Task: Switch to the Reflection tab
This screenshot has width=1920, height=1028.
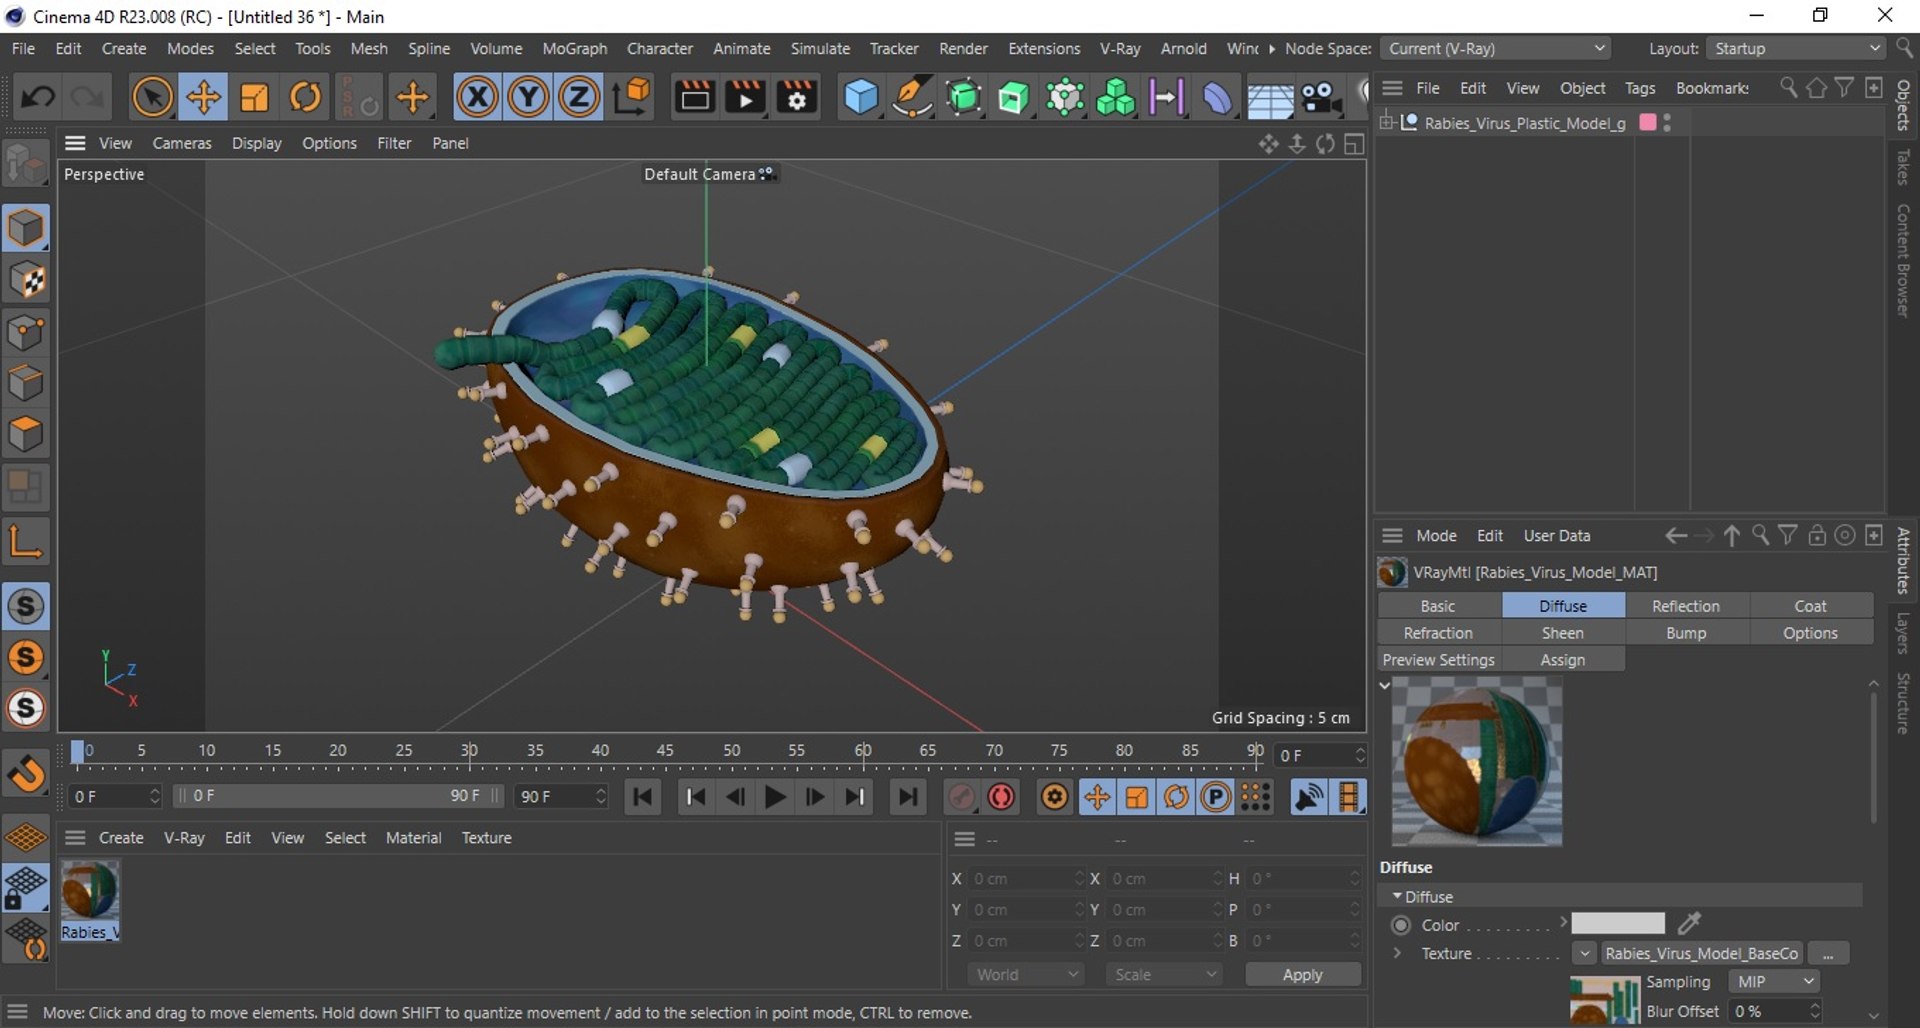Action: [x=1685, y=606]
